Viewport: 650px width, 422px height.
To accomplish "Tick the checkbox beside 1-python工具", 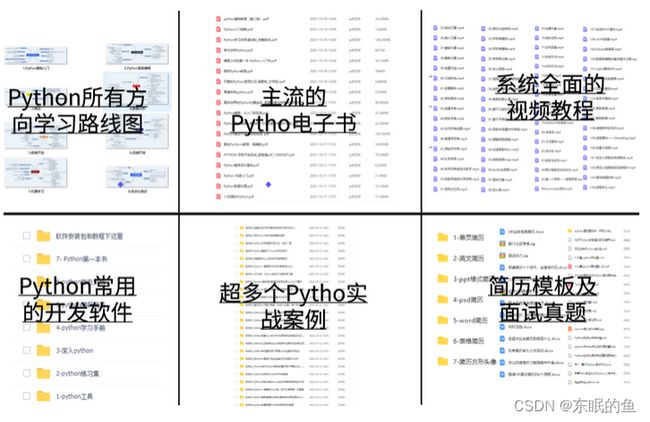I will pos(27,396).
